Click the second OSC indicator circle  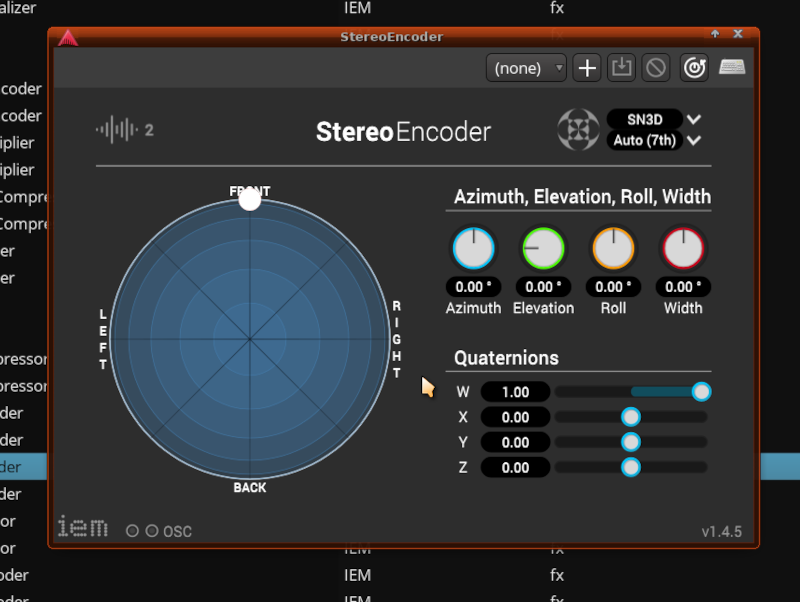click(x=151, y=531)
